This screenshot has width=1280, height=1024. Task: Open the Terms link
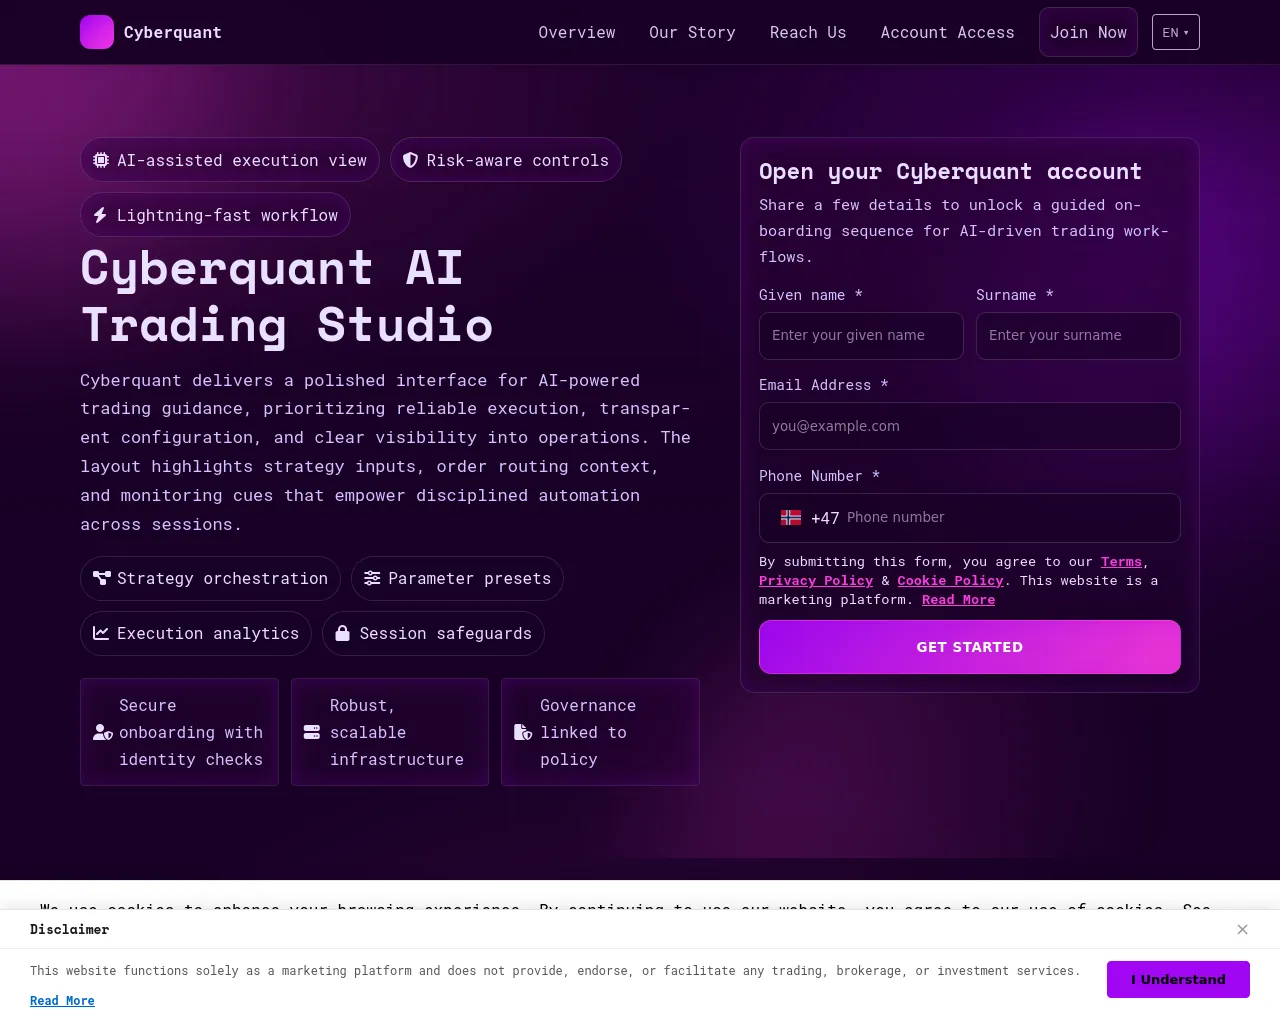(x=1121, y=562)
